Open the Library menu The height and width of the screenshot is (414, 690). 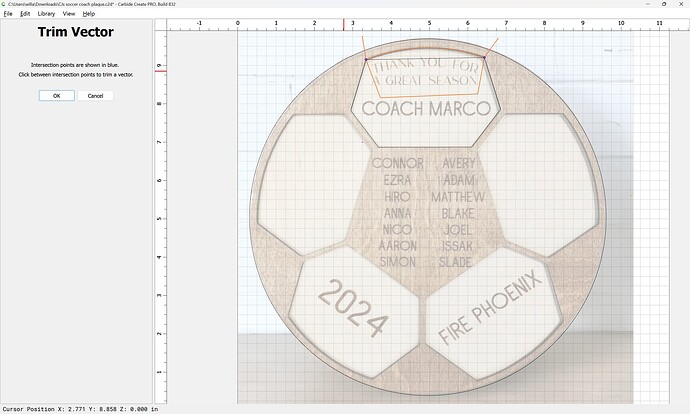46,14
